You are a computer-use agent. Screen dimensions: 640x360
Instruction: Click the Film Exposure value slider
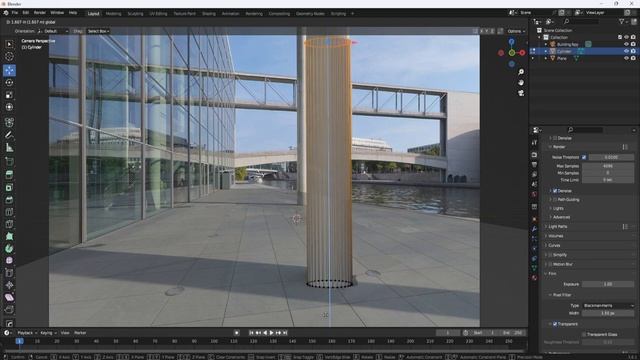tap(608, 284)
